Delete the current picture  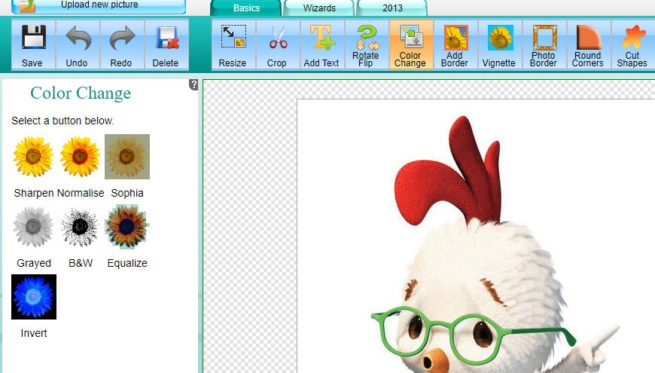[x=166, y=44]
